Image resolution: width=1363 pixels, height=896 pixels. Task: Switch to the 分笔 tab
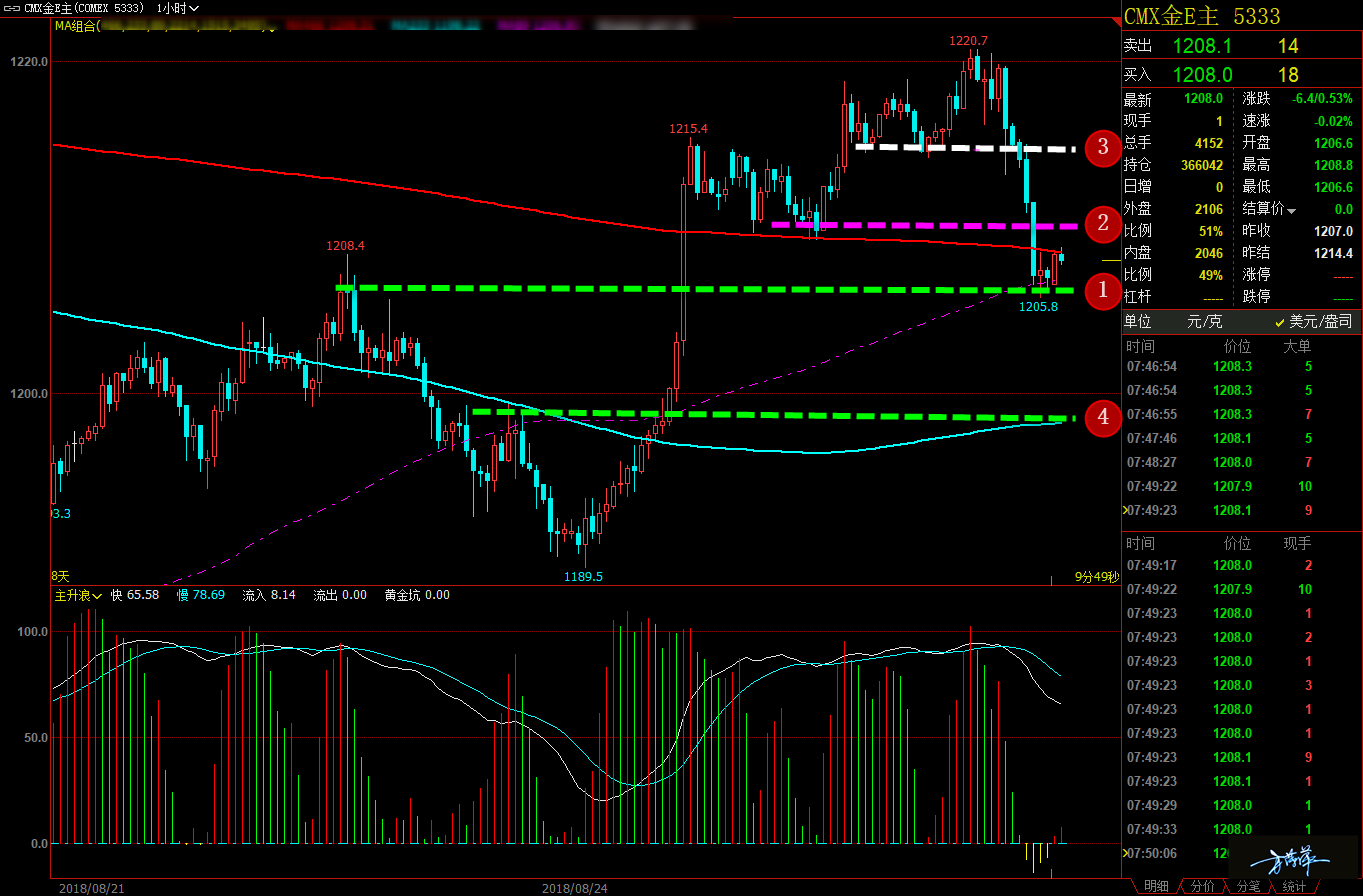pos(1248,886)
